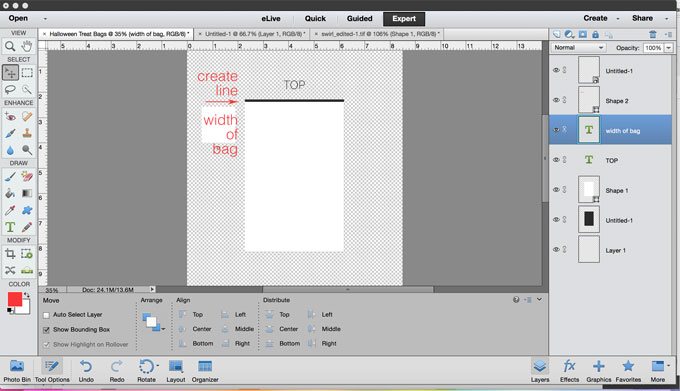Open the swirl_edited-1.tif document tab
This screenshot has width=680, height=391.
click(x=380, y=34)
